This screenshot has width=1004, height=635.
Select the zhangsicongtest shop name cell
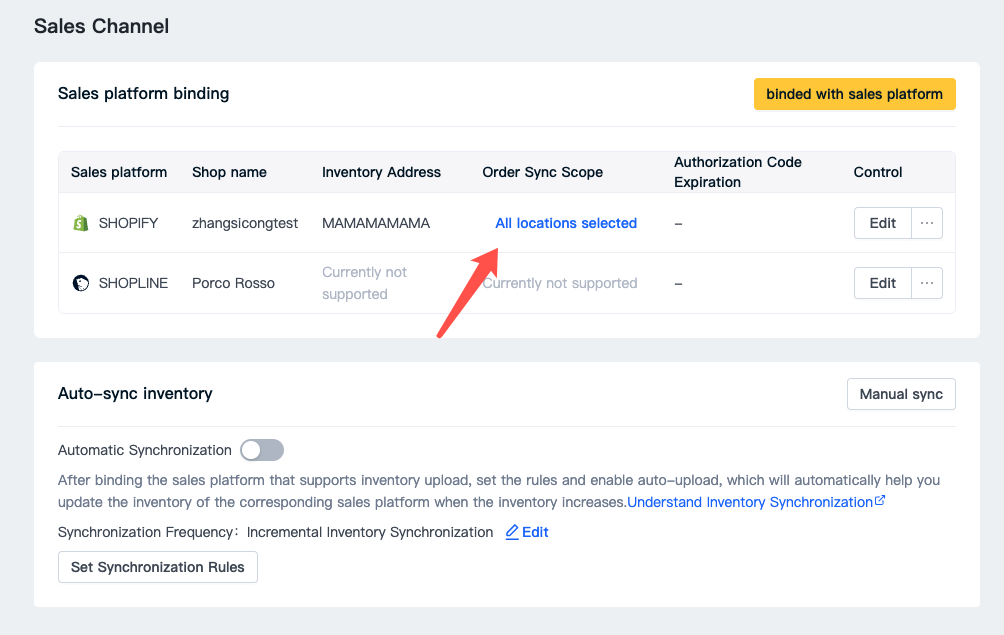tap(245, 223)
